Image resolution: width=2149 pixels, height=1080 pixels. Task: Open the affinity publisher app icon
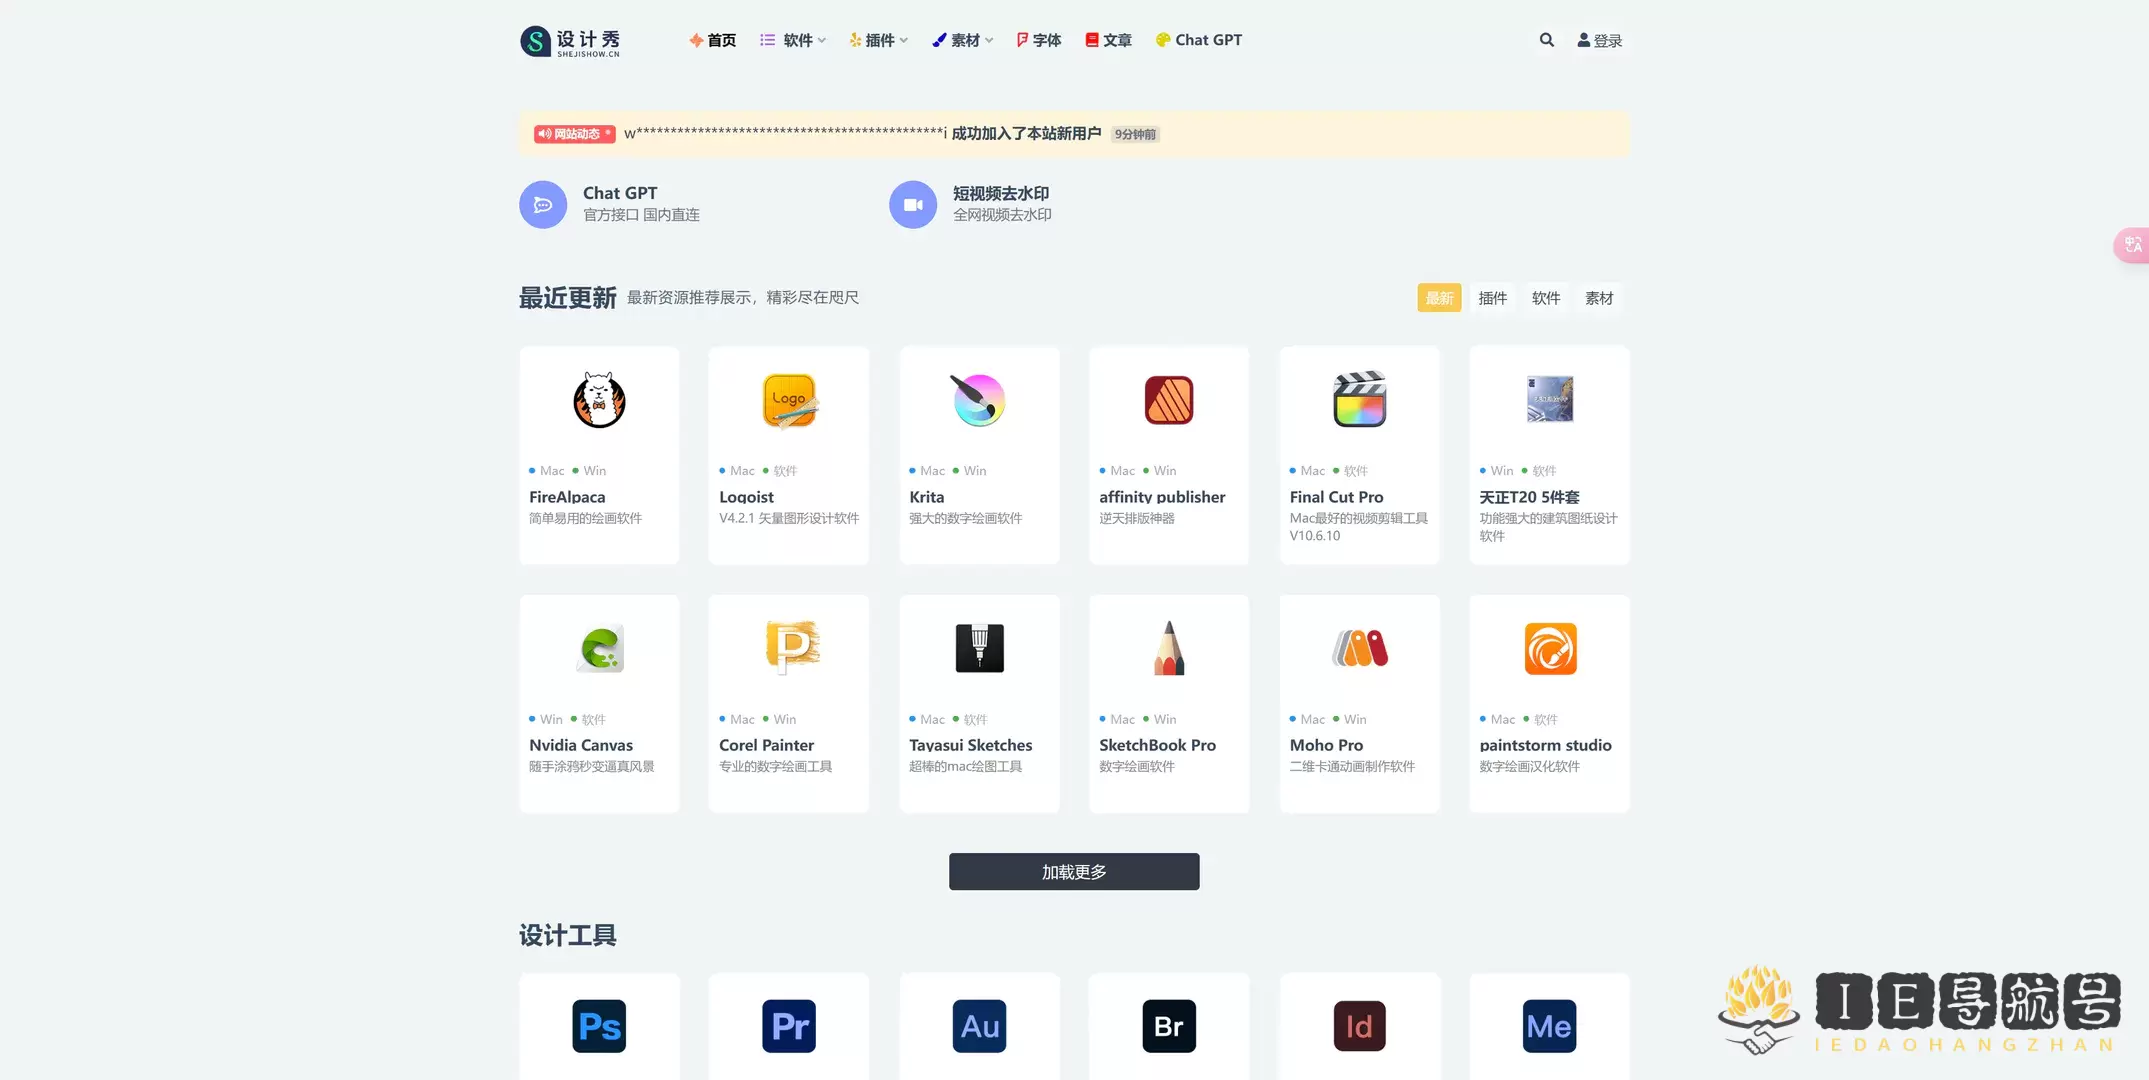point(1168,400)
